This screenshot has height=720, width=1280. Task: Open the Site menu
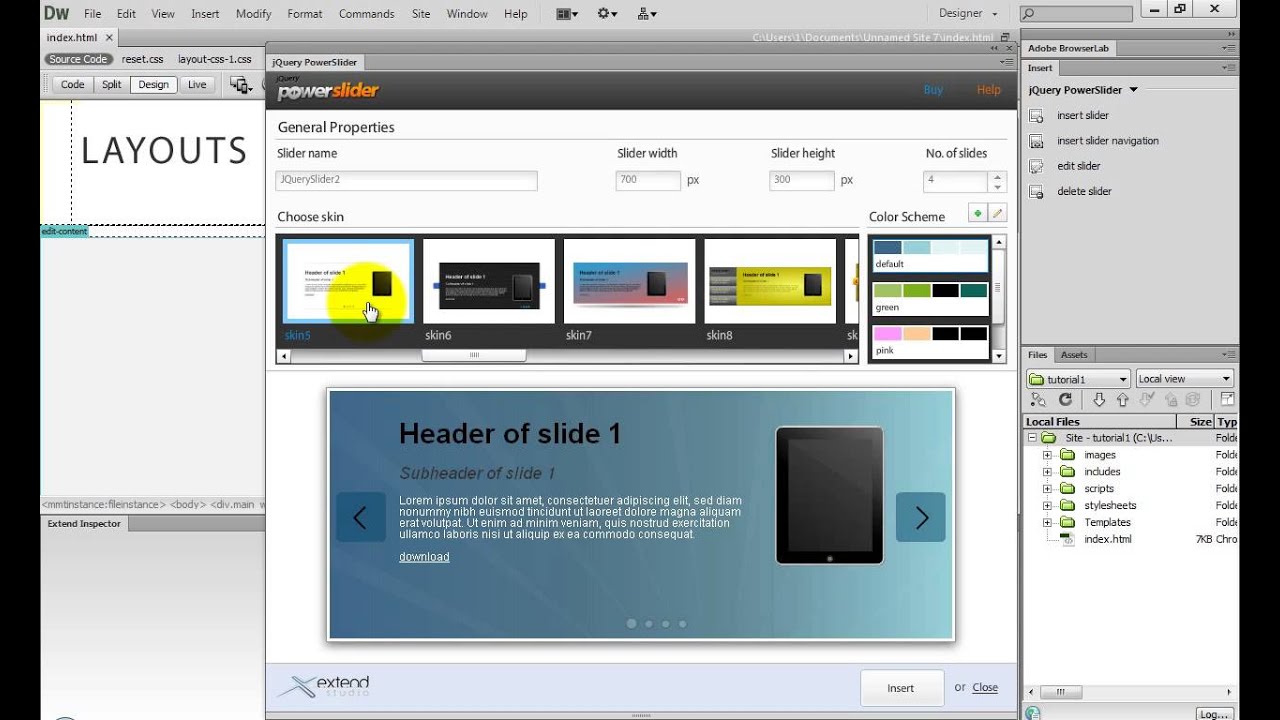pos(421,14)
